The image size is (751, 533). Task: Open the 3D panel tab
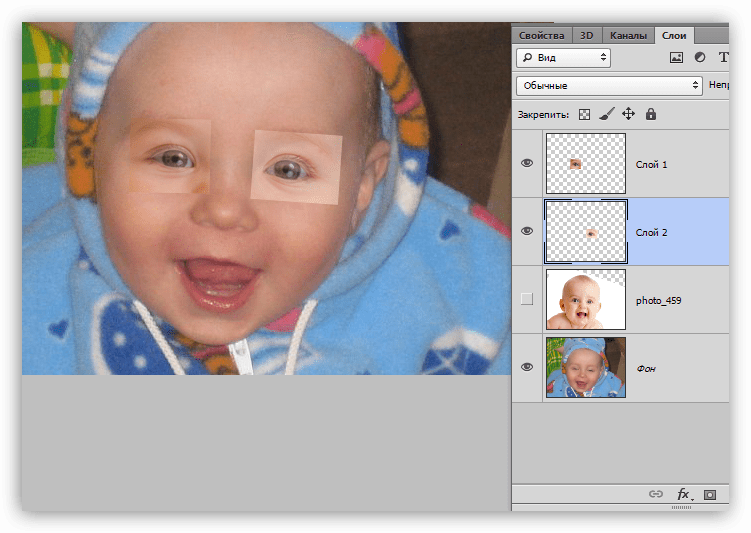pos(587,35)
